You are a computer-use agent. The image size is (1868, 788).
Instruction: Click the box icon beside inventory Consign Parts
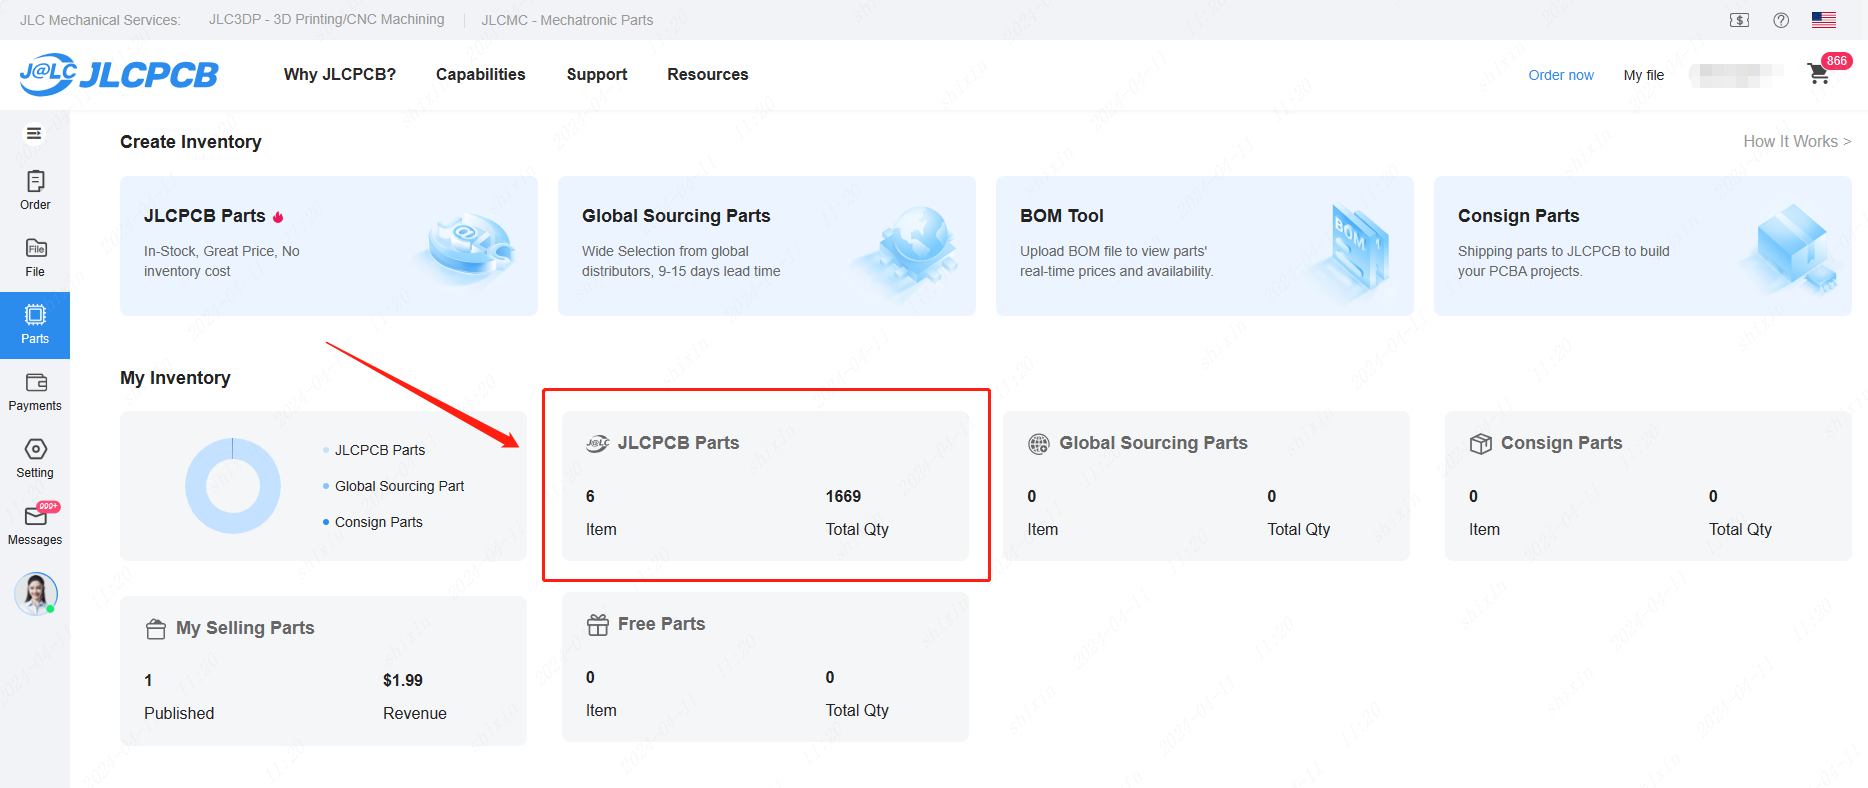point(1481,443)
